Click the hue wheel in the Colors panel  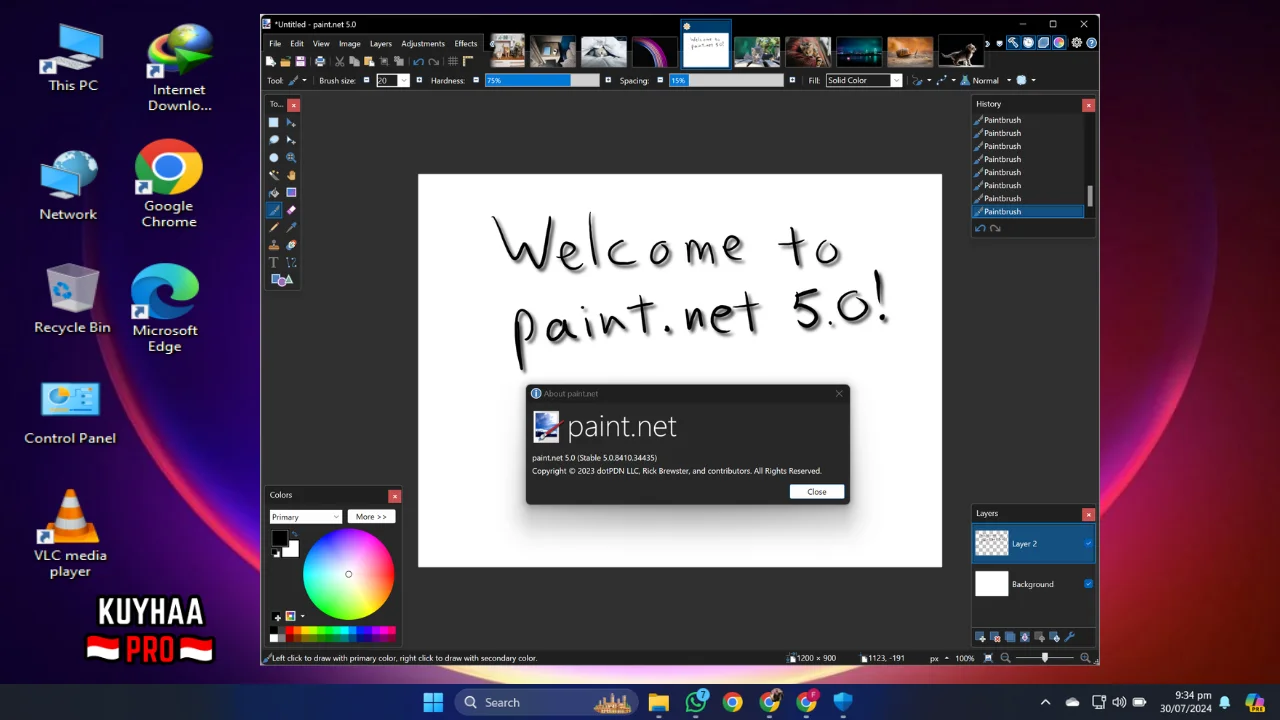tap(349, 574)
